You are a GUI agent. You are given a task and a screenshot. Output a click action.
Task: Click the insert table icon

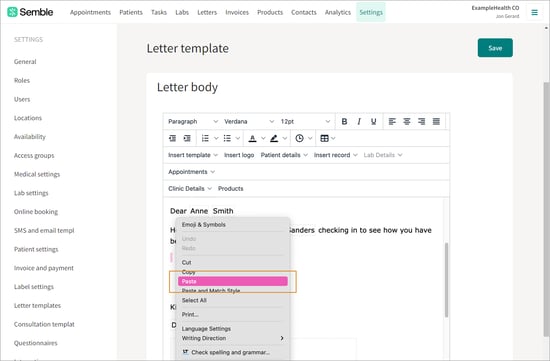tap(324, 138)
